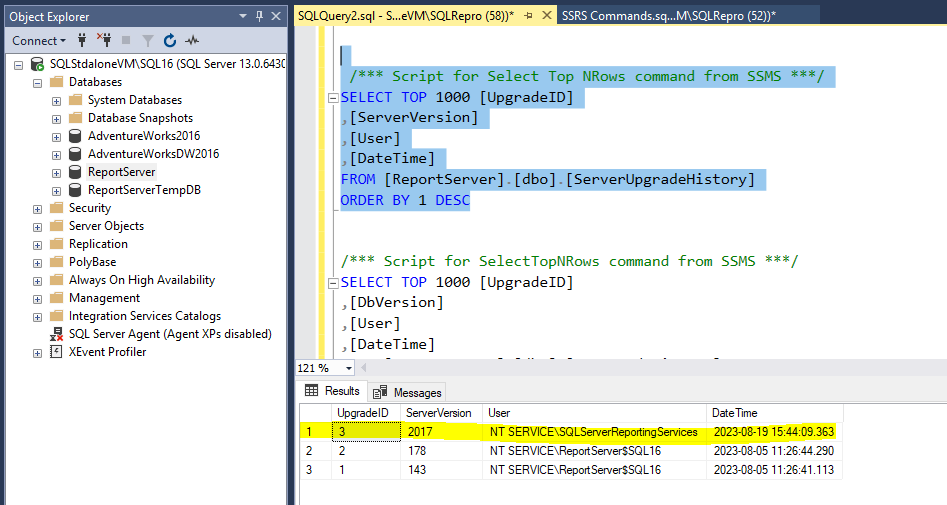This screenshot has width=947, height=505.
Task: Open the Connect dropdown menu
Action: pos(39,40)
